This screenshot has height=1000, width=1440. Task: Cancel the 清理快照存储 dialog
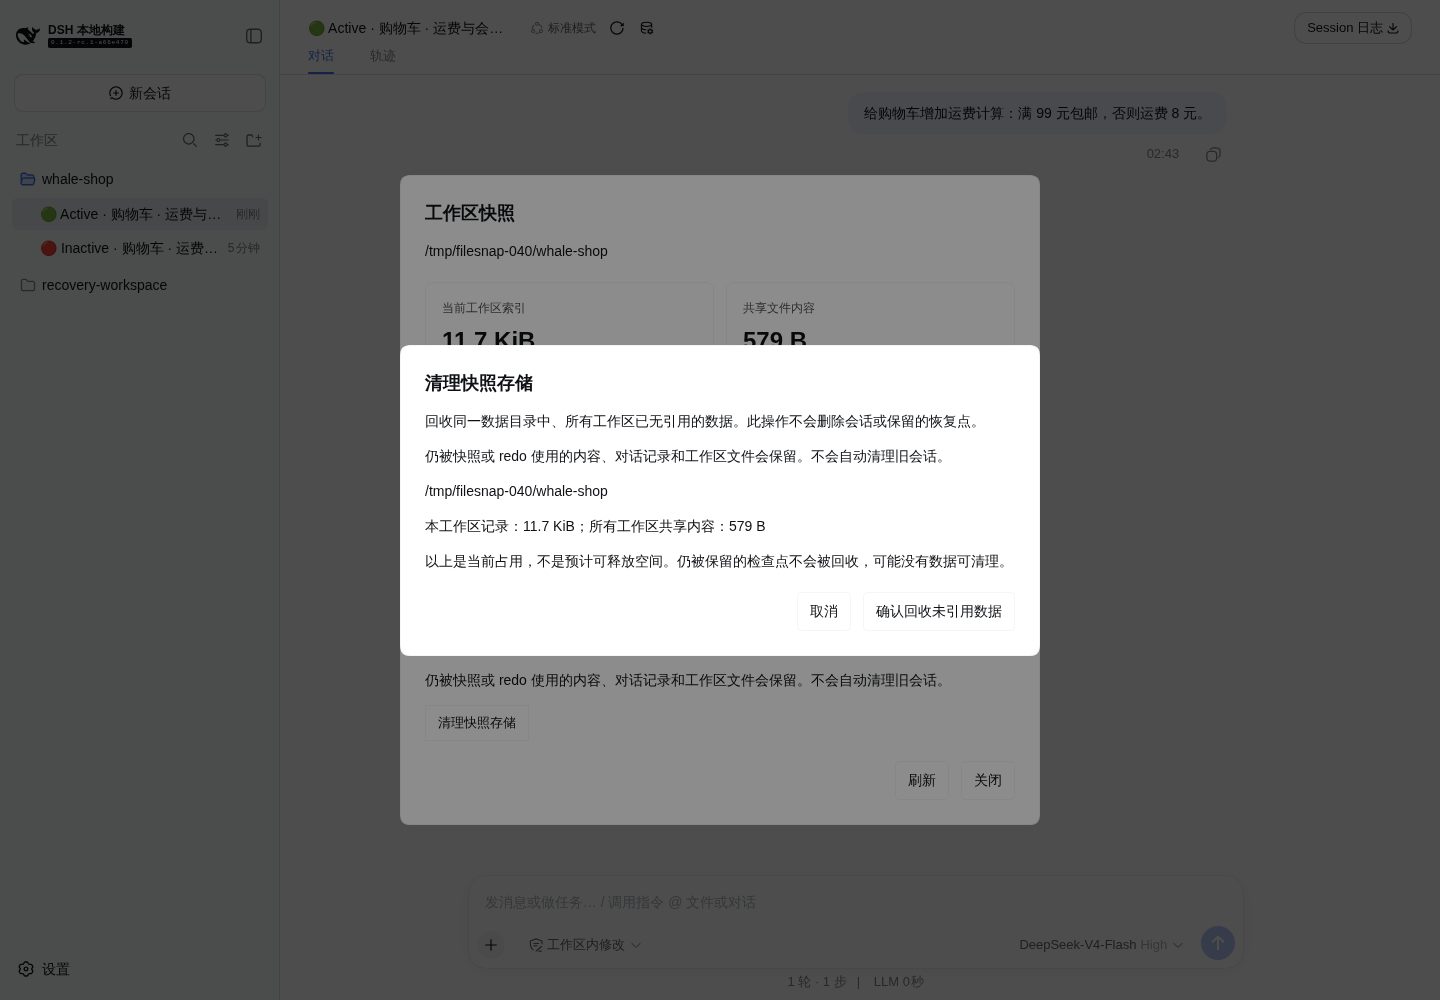[x=824, y=611]
